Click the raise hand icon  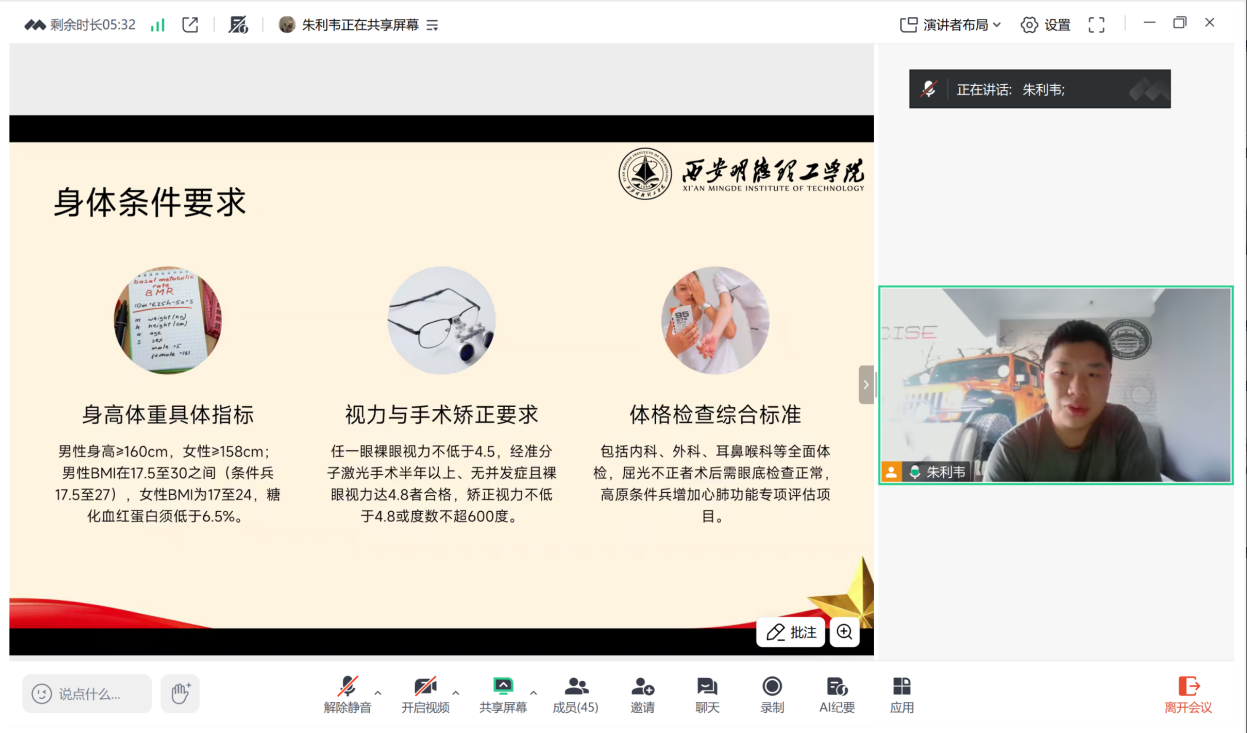click(181, 693)
